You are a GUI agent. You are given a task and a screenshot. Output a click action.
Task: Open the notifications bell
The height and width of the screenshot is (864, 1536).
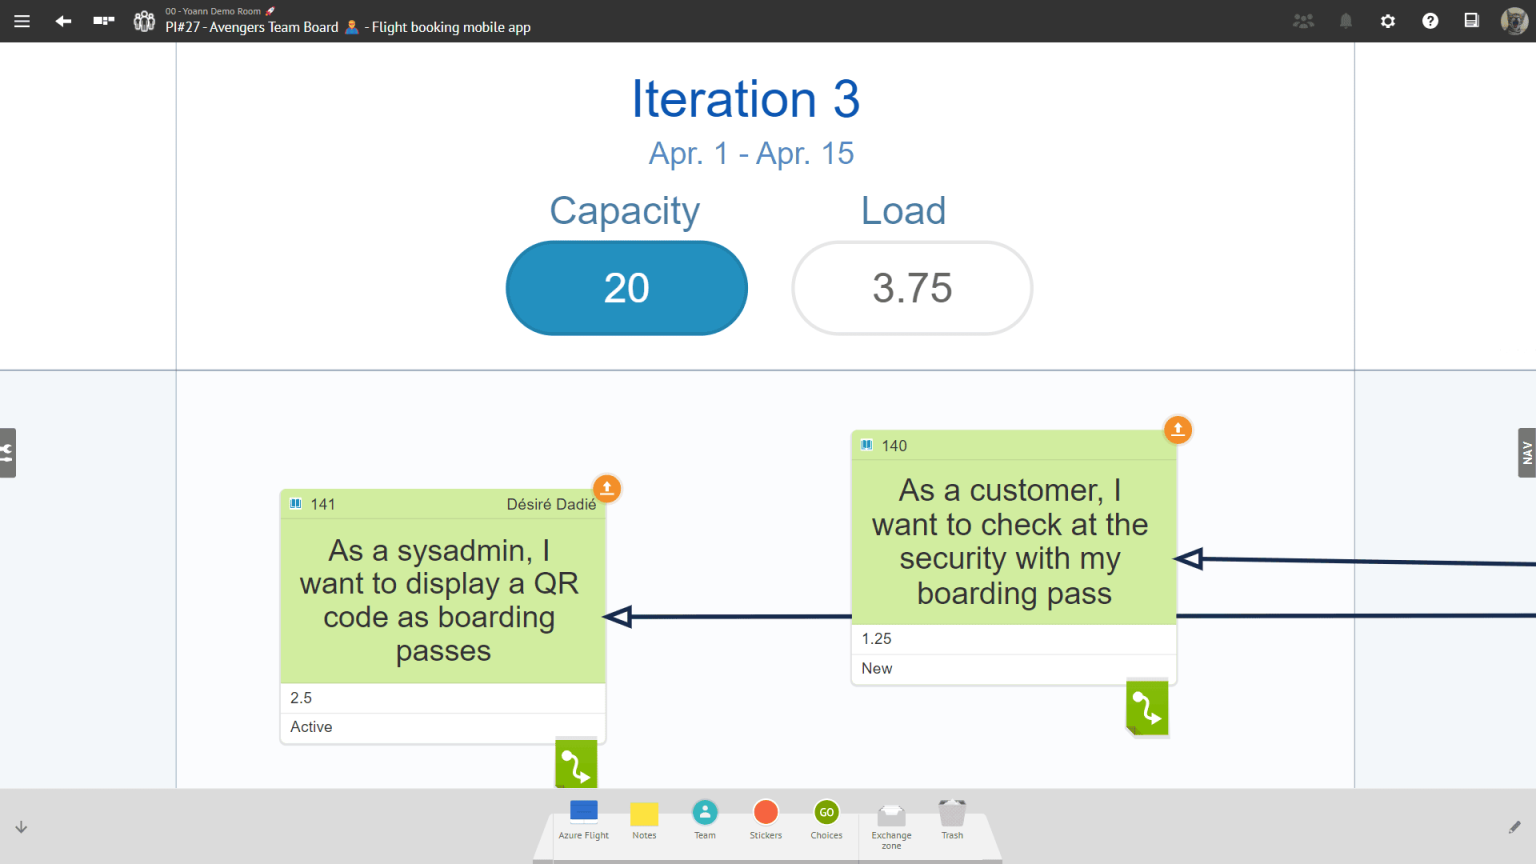coord(1345,20)
